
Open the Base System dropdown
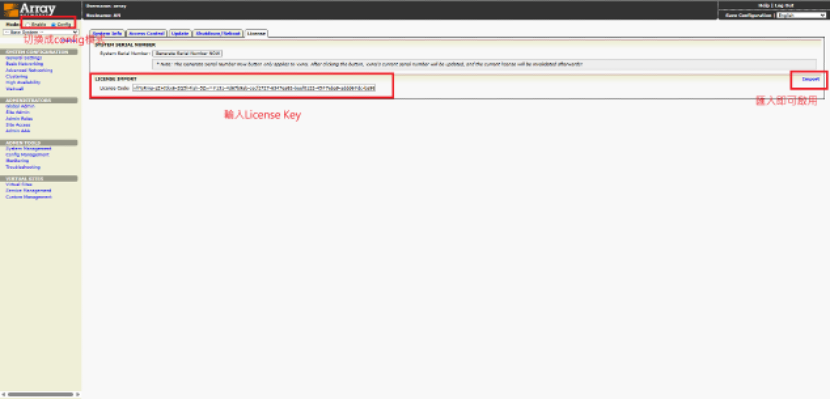point(41,32)
